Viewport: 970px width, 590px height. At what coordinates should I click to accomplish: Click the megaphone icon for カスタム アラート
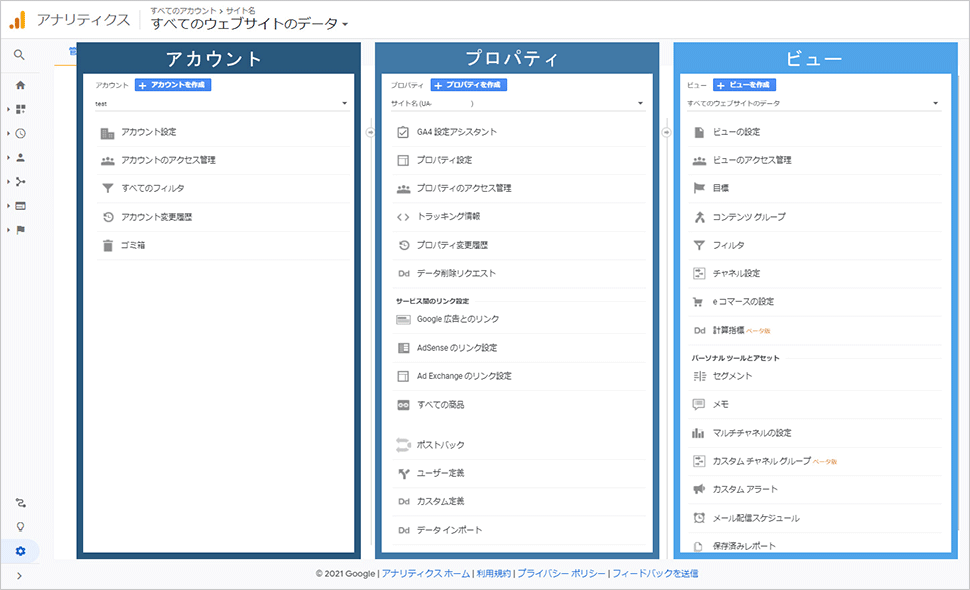[x=699, y=489]
